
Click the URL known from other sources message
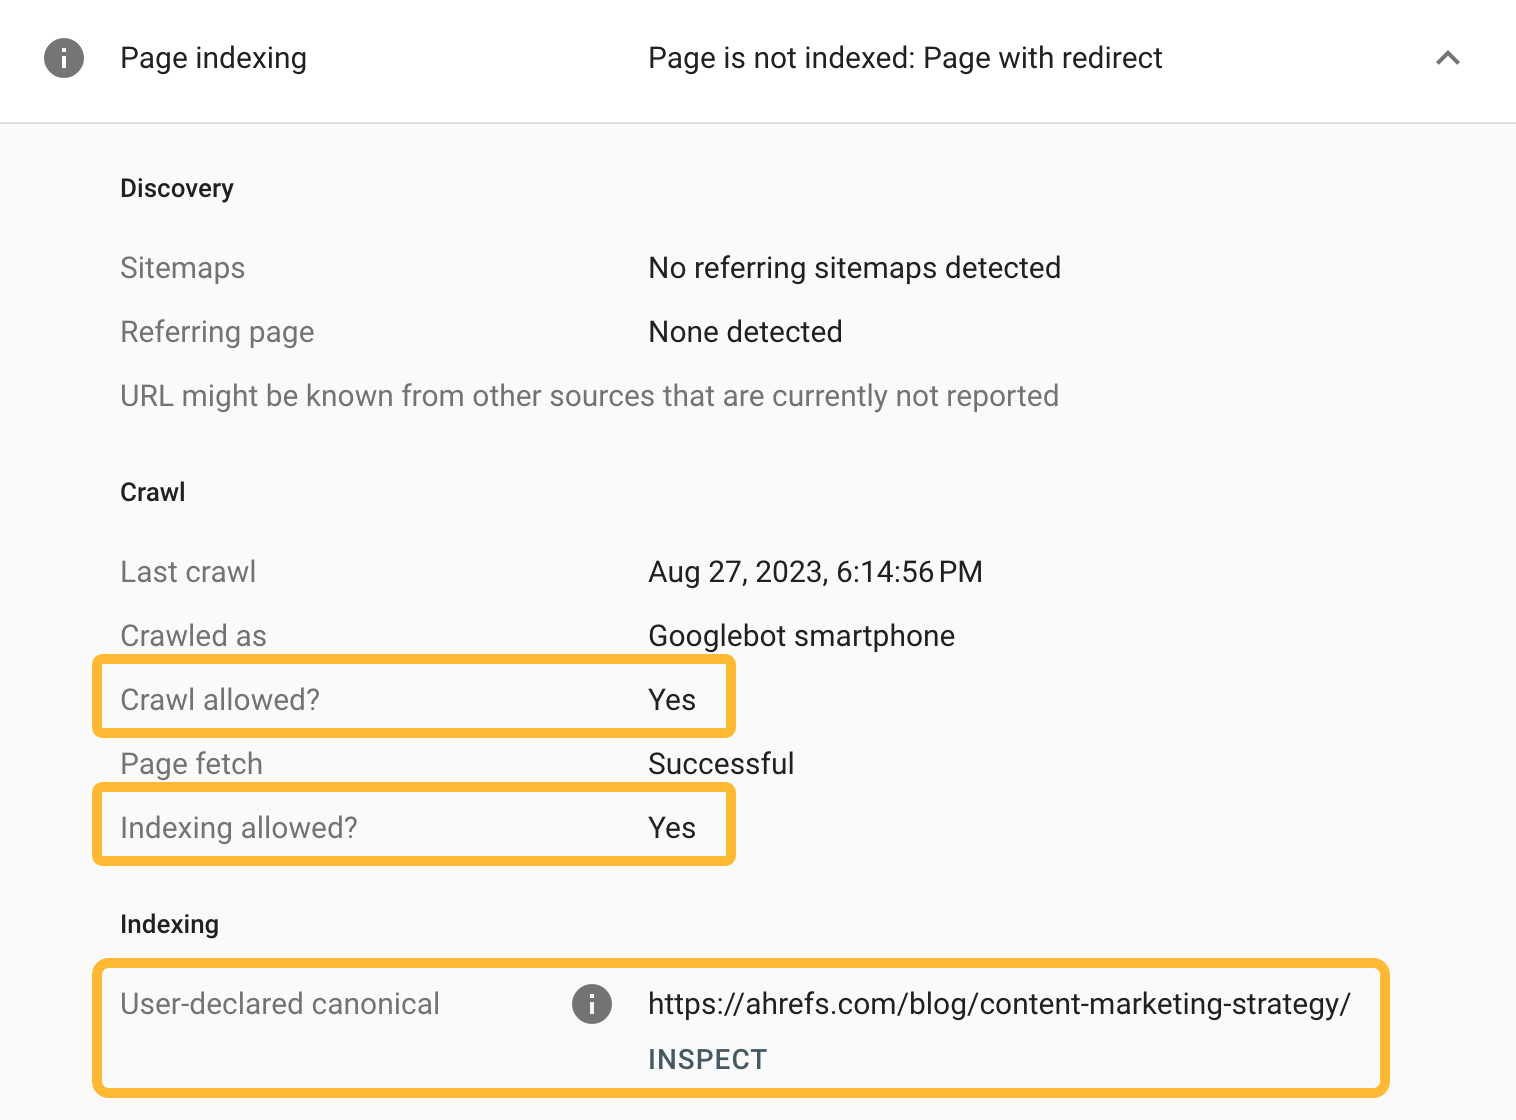[589, 395]
